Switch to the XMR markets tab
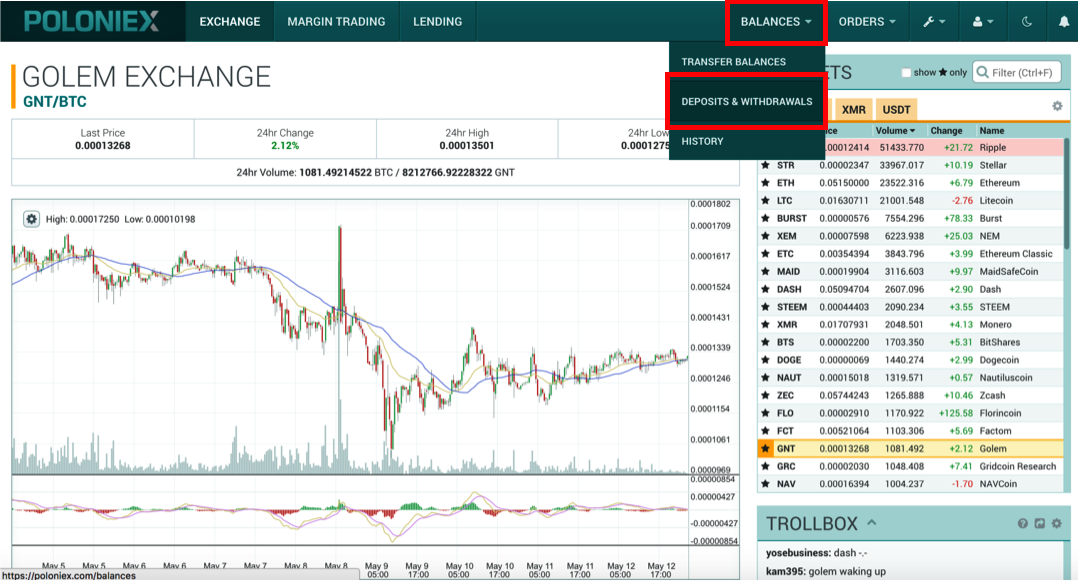This screenshot has width=1079, height=581. (x=853, y=109)
